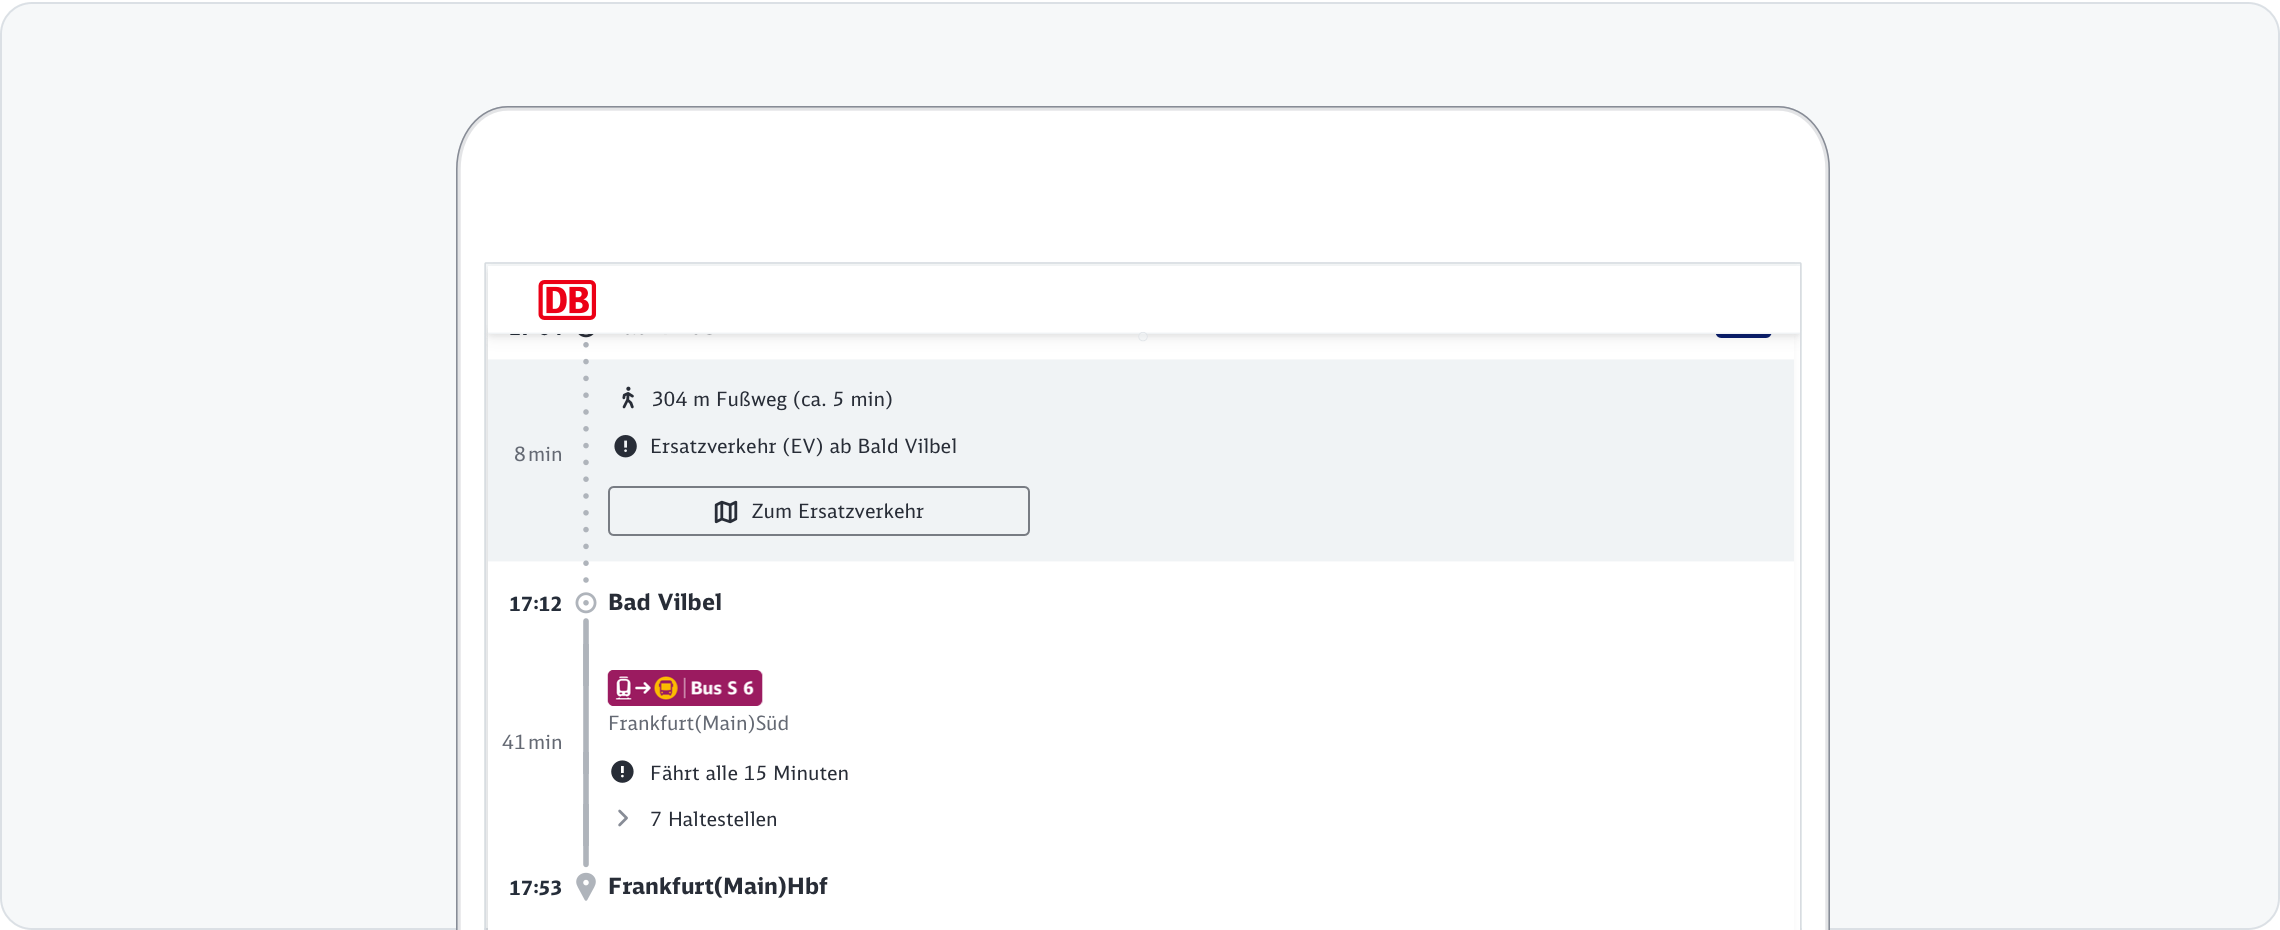
Task: Click the 41 min duration label
Action: point(532,742)
